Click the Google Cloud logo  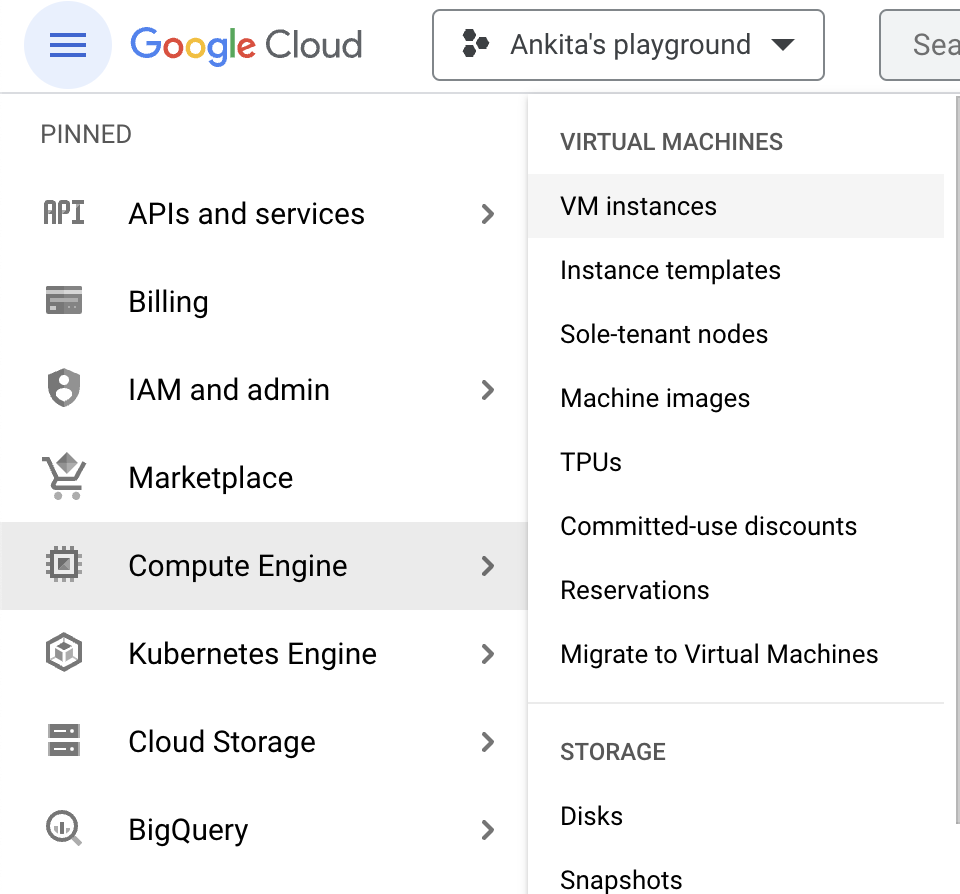click(x=246, y=45)
